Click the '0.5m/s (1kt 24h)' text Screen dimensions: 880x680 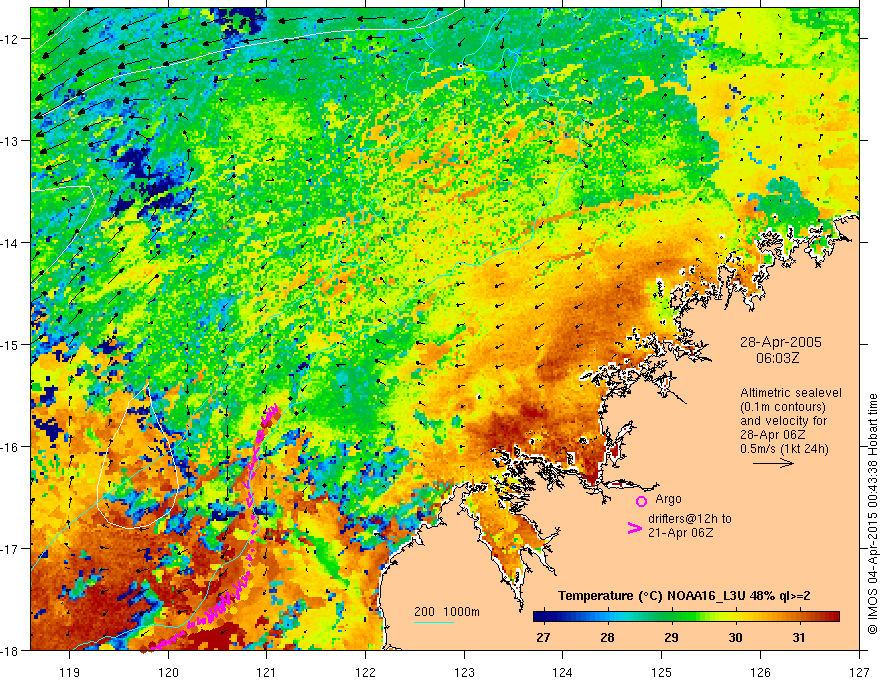pyautogui.click(x=784, y=449)
